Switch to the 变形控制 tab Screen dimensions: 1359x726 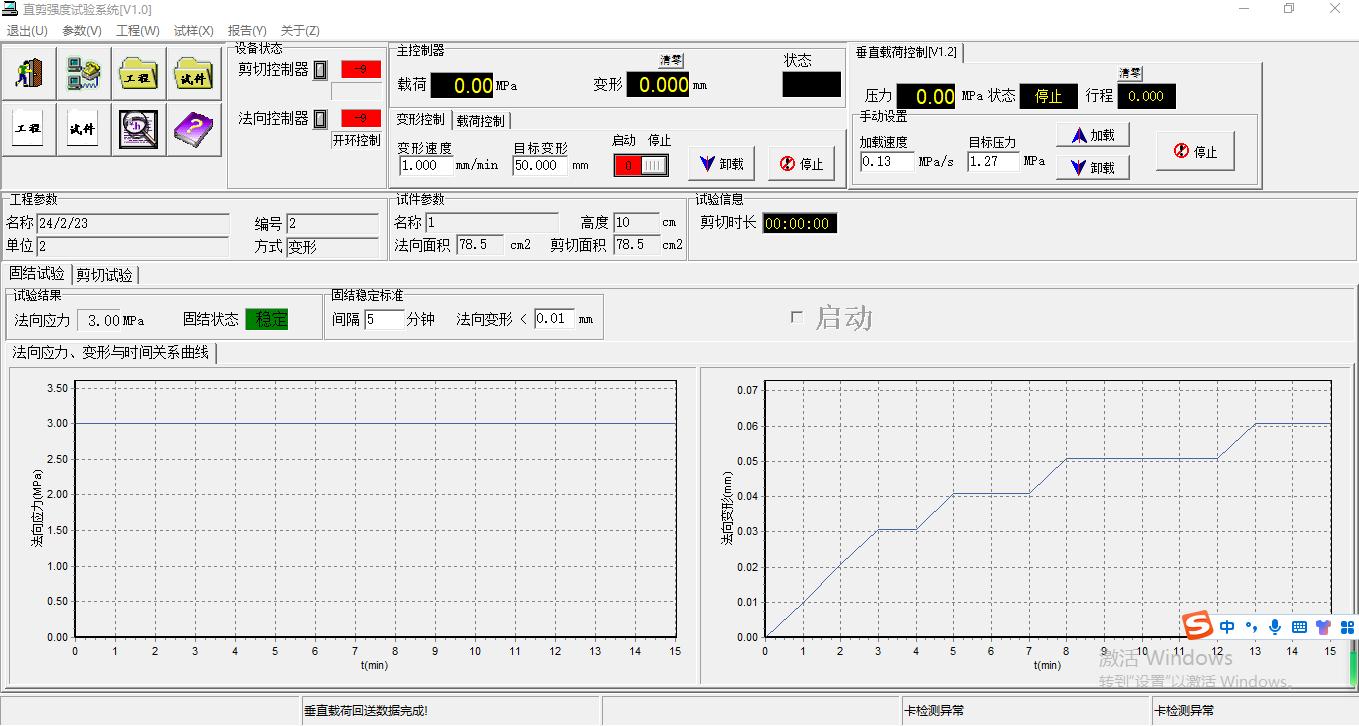[420, 119]
